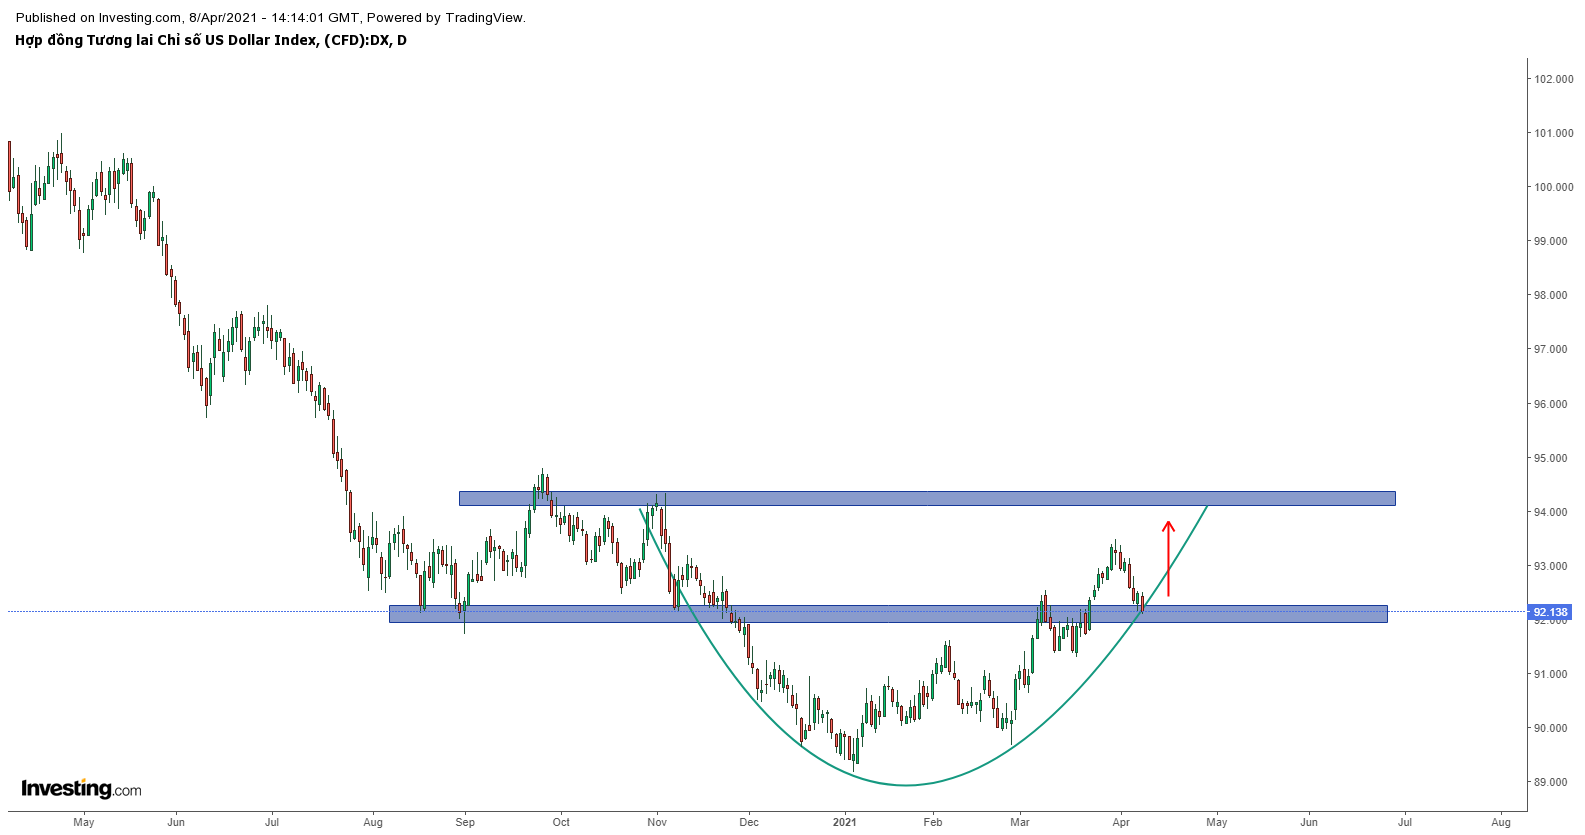Click the 2021 year label on time axis
This screenshot has height=835, width=1585.
coord(845,822)
